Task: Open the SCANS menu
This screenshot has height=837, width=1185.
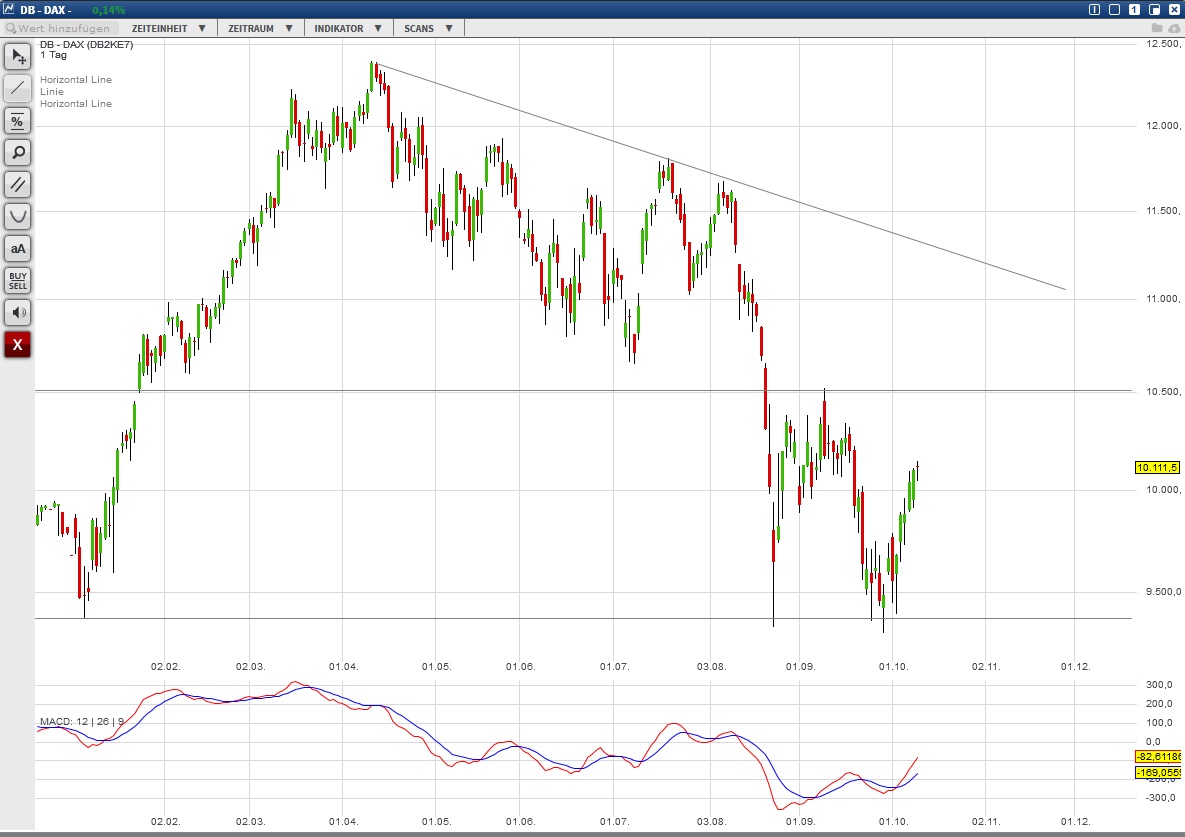Action: tap(428, 28)
